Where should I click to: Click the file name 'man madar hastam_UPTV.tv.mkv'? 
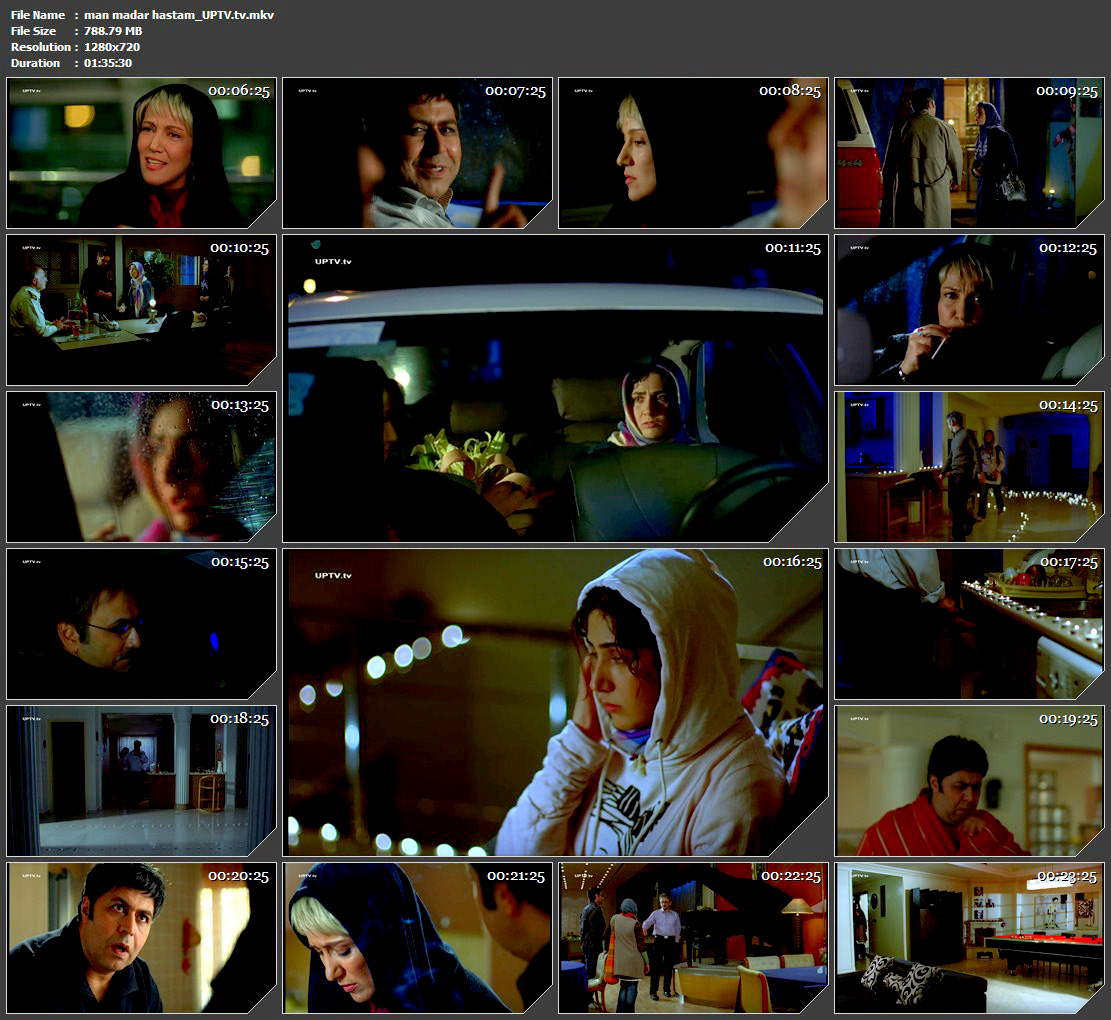pos(179,15)
